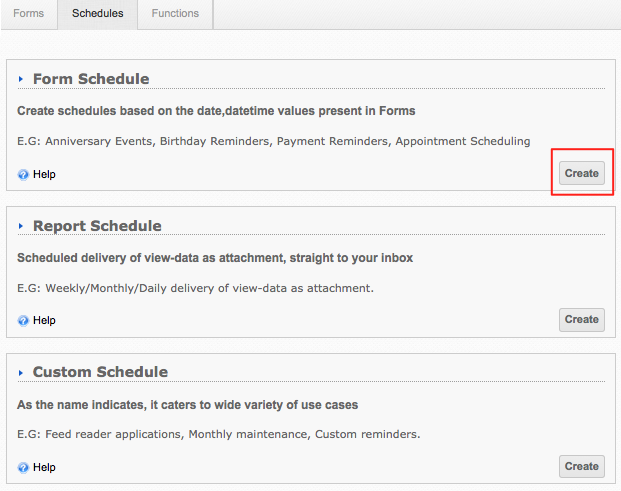Image resolution: width=621 pixels, height=491 pixels.
Task: Hit Create in the Custom Schedule section
Action: point(581,466)
